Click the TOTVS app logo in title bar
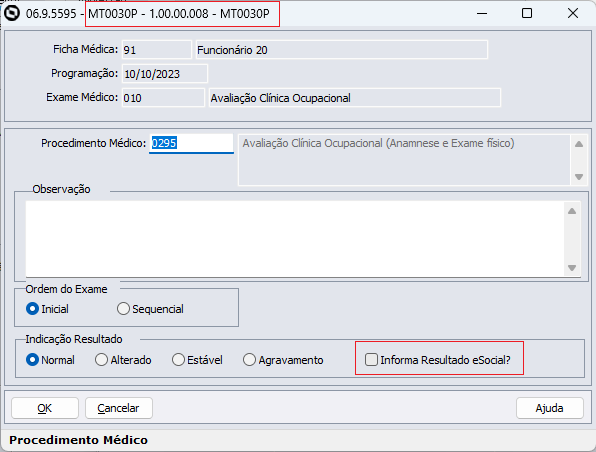 pyautogui.click(x=12, y=13)
